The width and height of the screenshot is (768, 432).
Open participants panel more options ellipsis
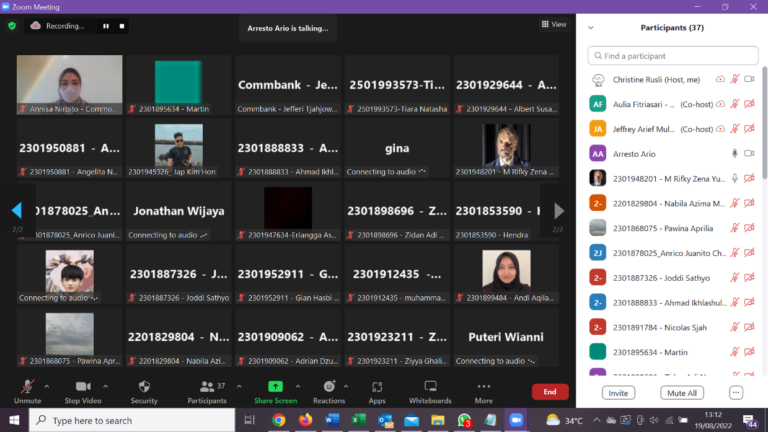736,393
